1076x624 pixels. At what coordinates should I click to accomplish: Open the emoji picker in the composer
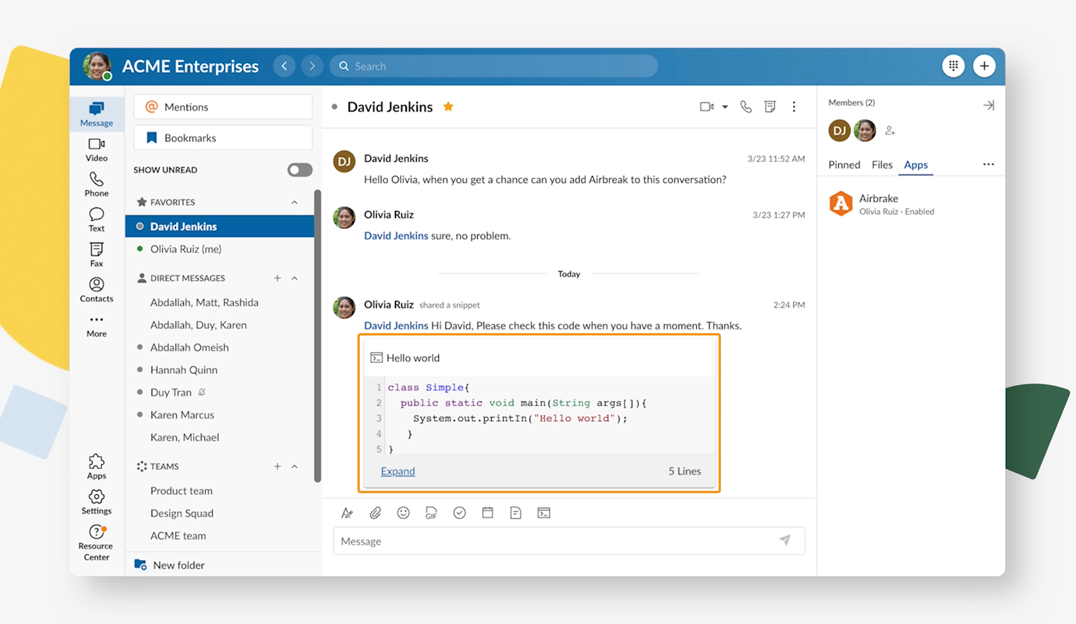pyautogui.click(x=403, y=512)
